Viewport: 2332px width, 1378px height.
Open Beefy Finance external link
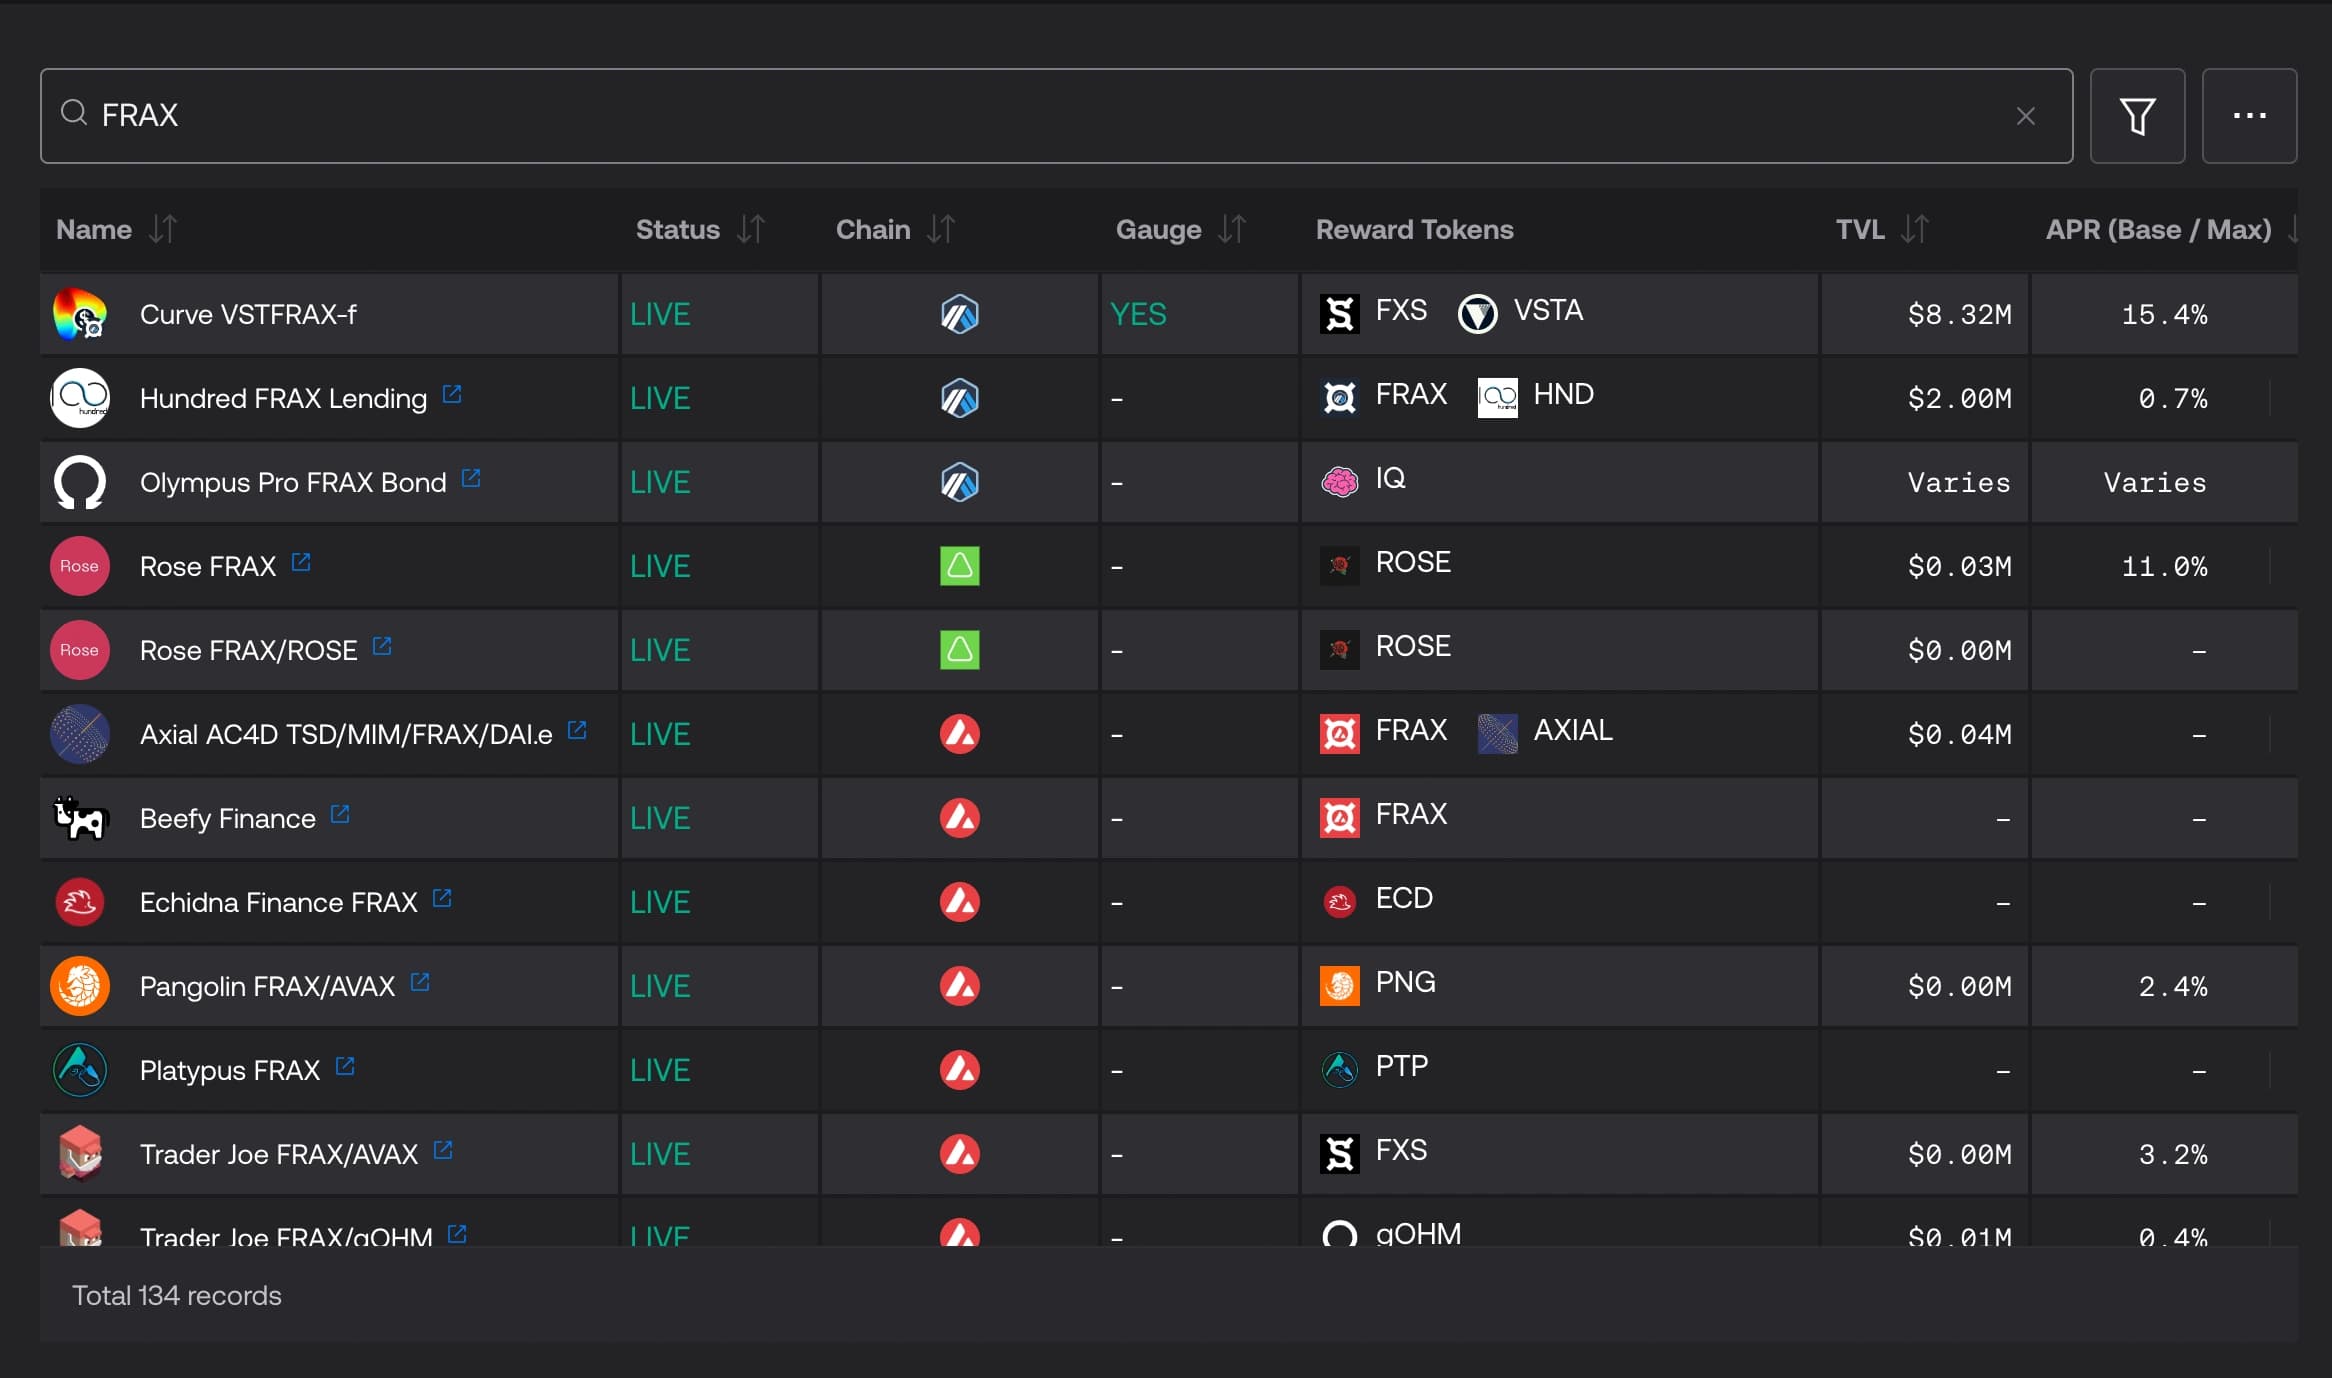point(340,814)
